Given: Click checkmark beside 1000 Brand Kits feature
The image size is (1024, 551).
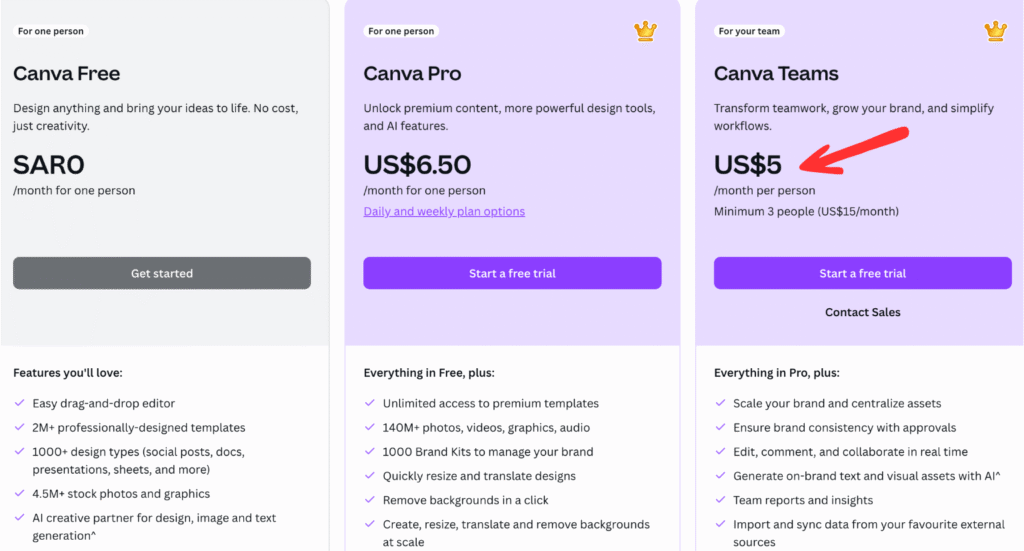Looking at the screenshot, I should pyautogui.click(x=370, y=452).
